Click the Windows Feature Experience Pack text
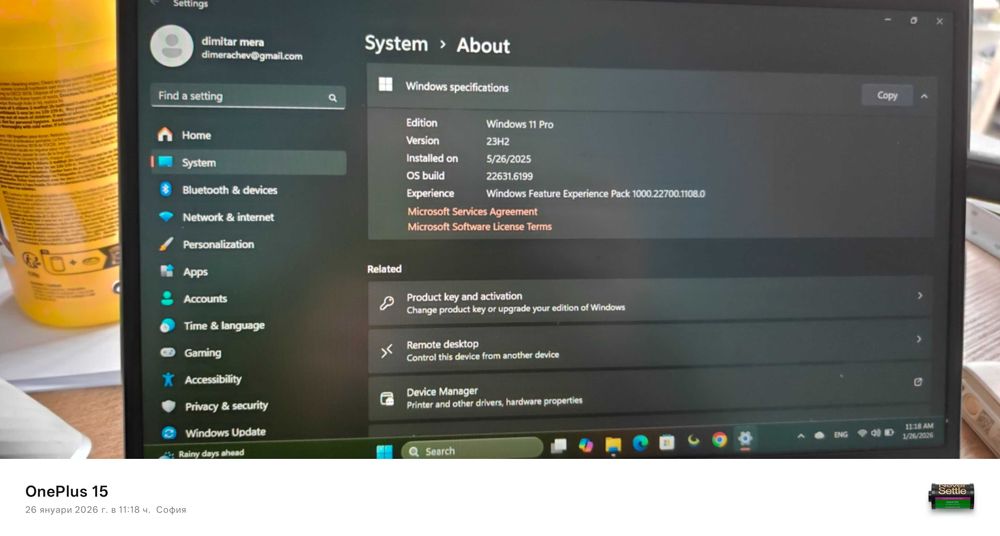The image size is (1000, 536). [x=596, y=193]
